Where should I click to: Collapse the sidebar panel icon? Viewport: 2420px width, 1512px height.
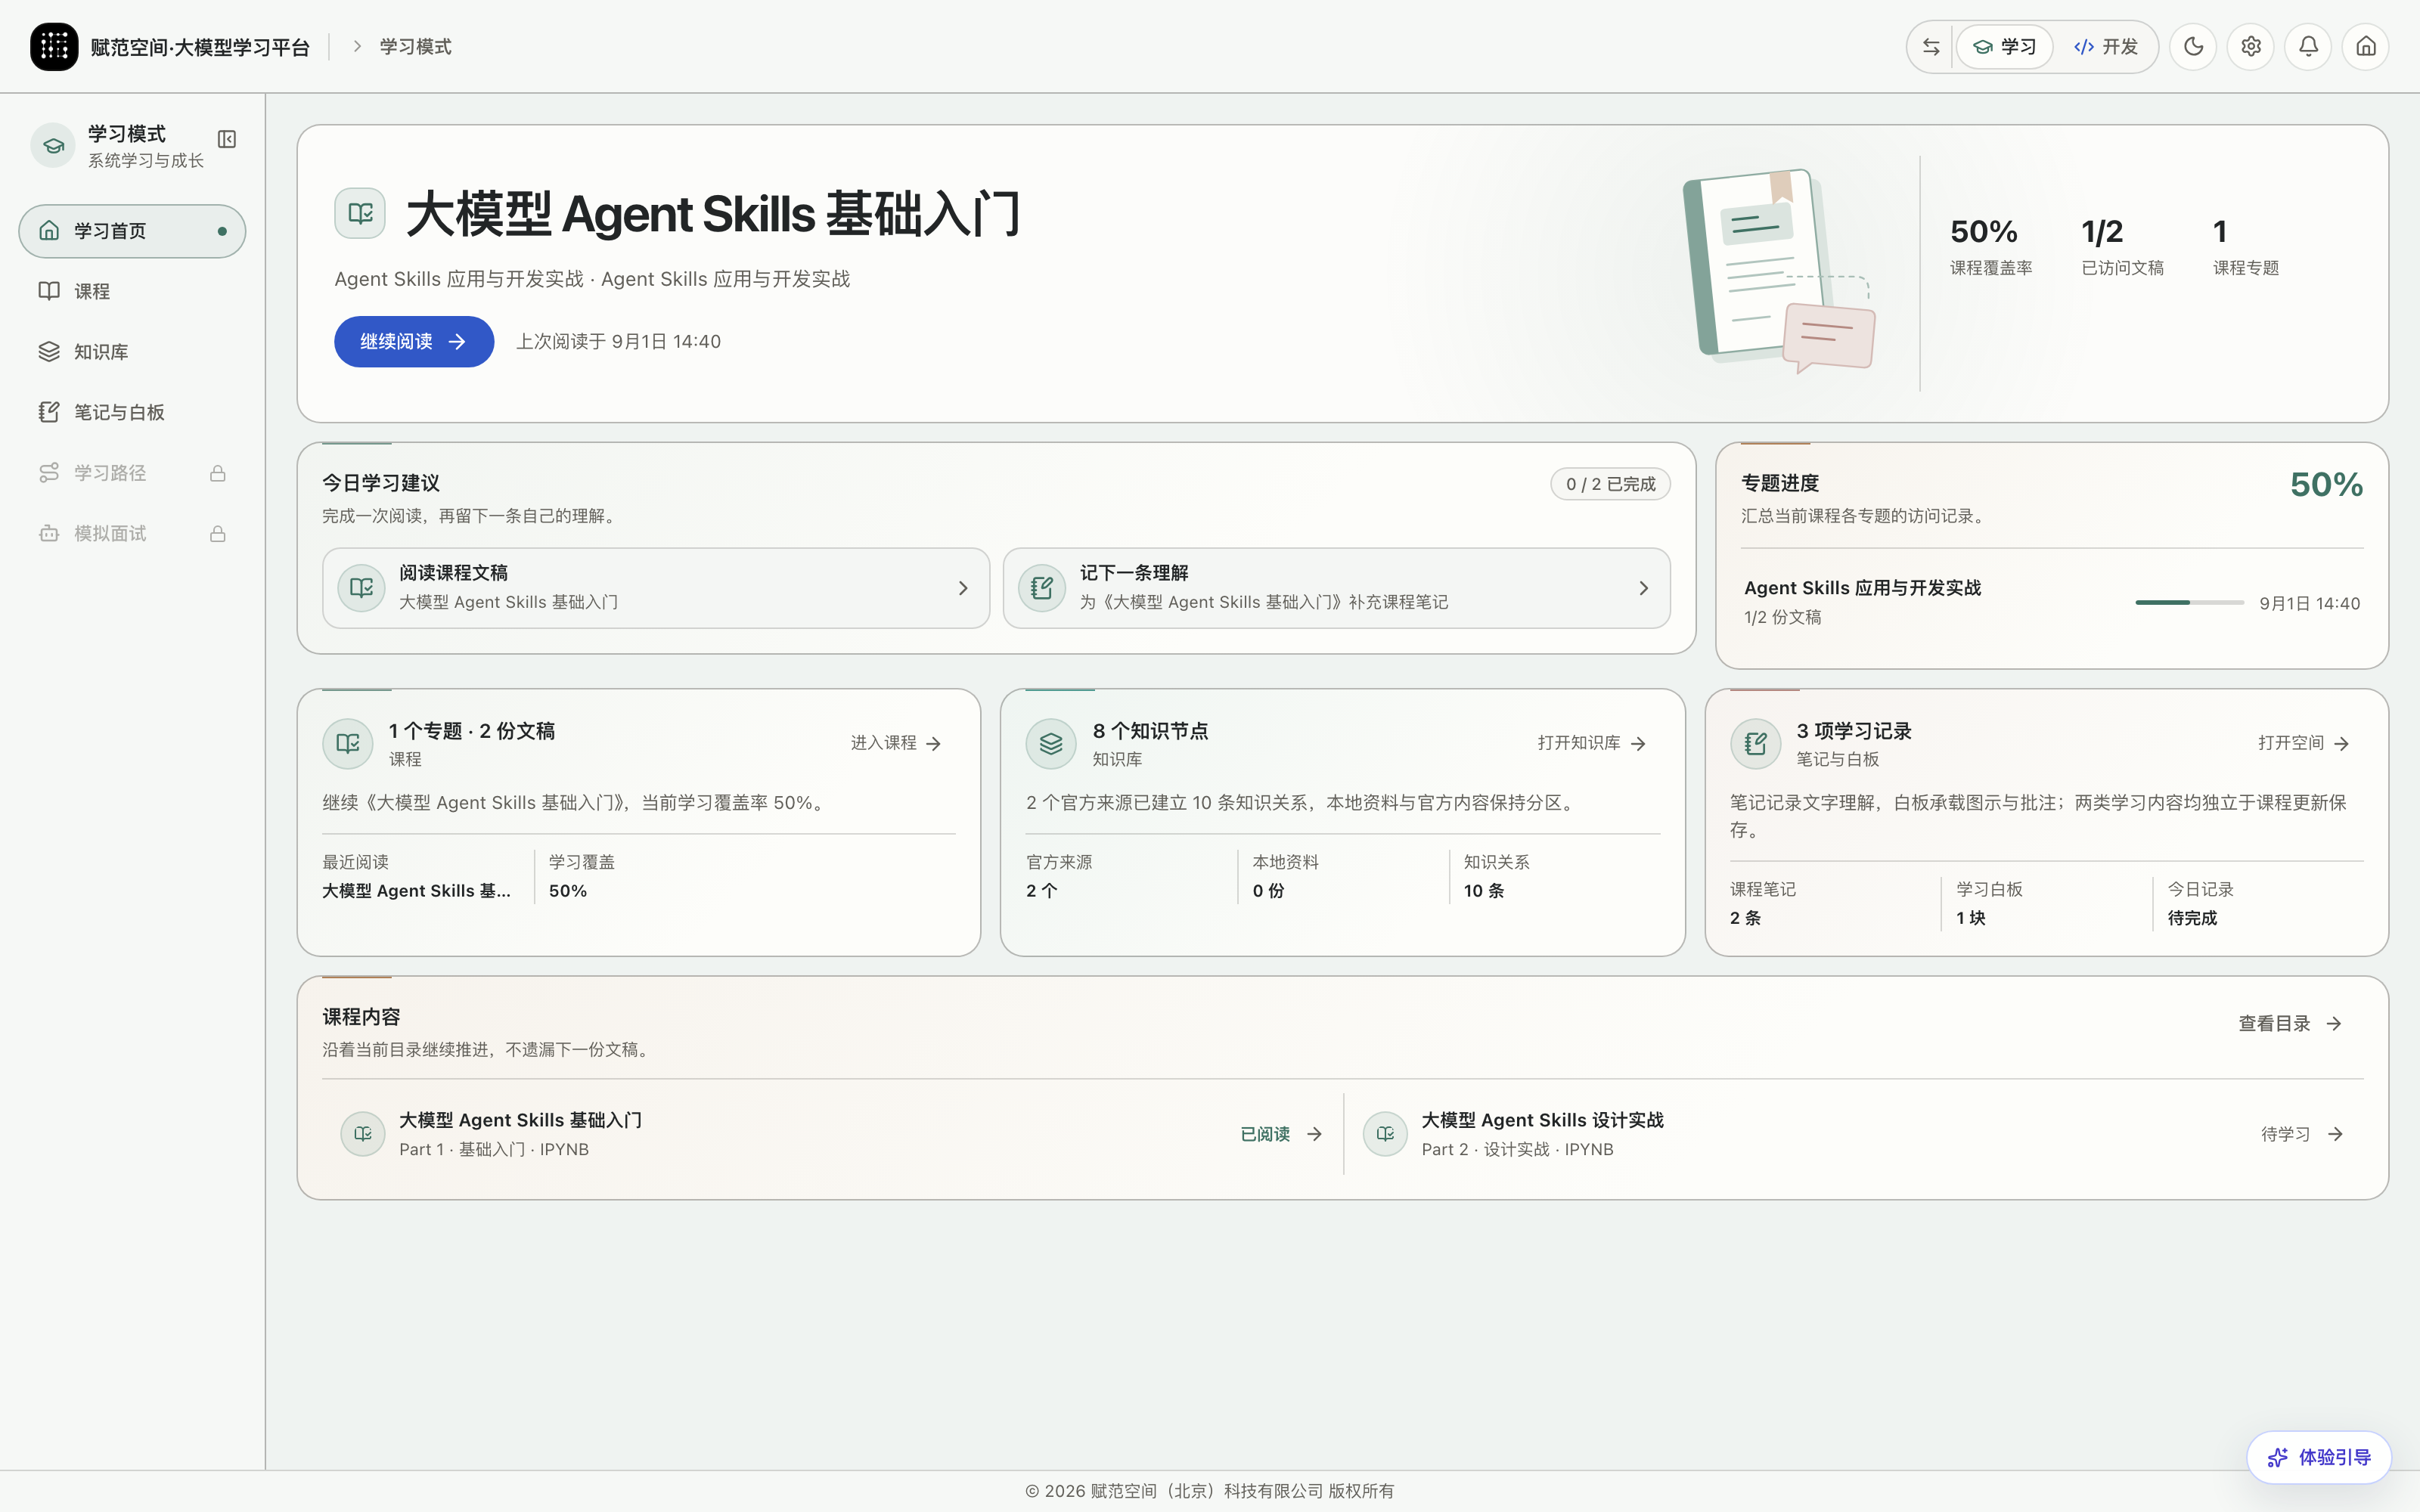click(227, 139)
